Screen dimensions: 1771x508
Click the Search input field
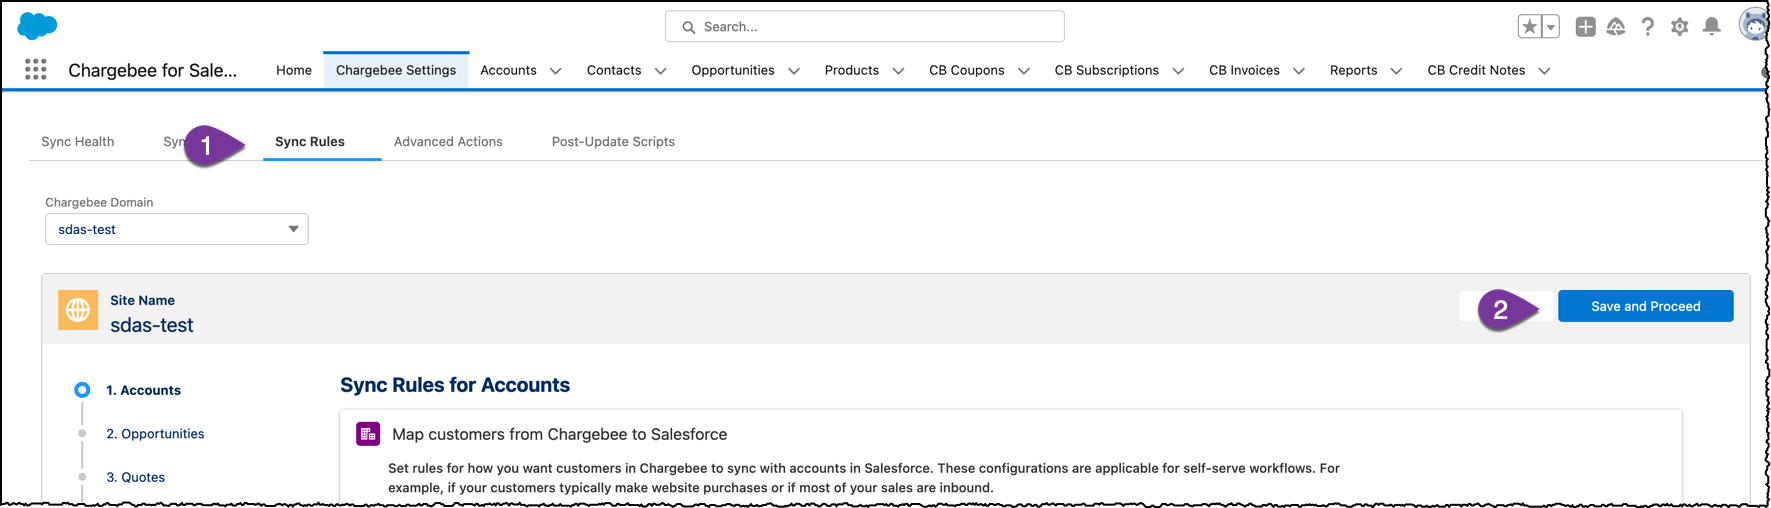pyautogui.click(x=865, y=27)
